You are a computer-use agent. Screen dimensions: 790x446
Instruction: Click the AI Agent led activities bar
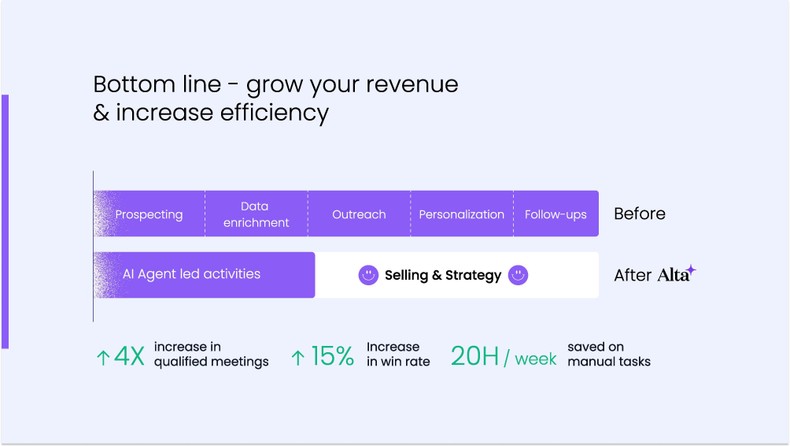pyautogui.click(x=204, y=274)
